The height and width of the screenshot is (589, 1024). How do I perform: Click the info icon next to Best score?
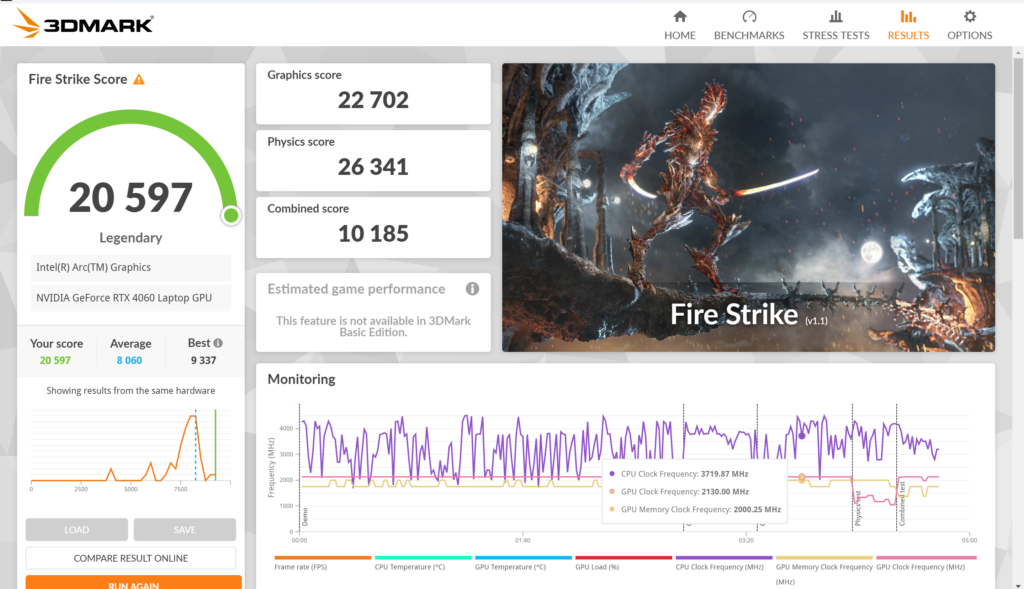pos(219,342)
